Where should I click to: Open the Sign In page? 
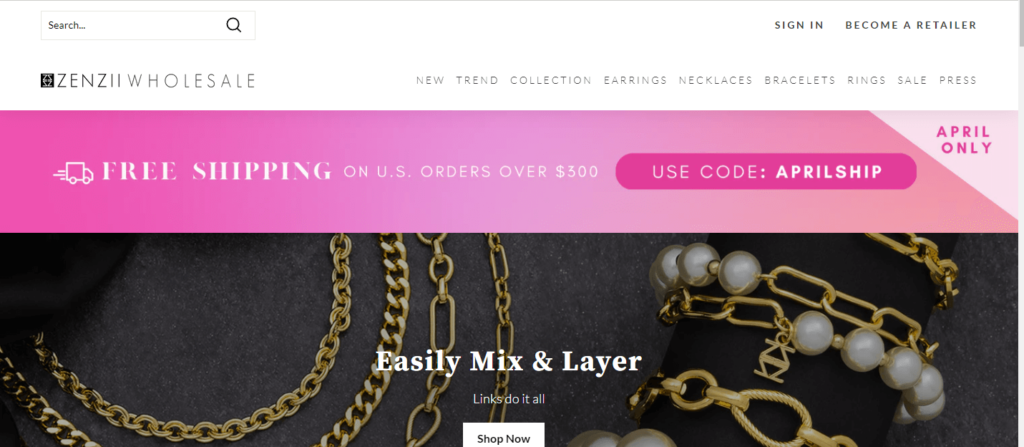click(x=799, y=25)
